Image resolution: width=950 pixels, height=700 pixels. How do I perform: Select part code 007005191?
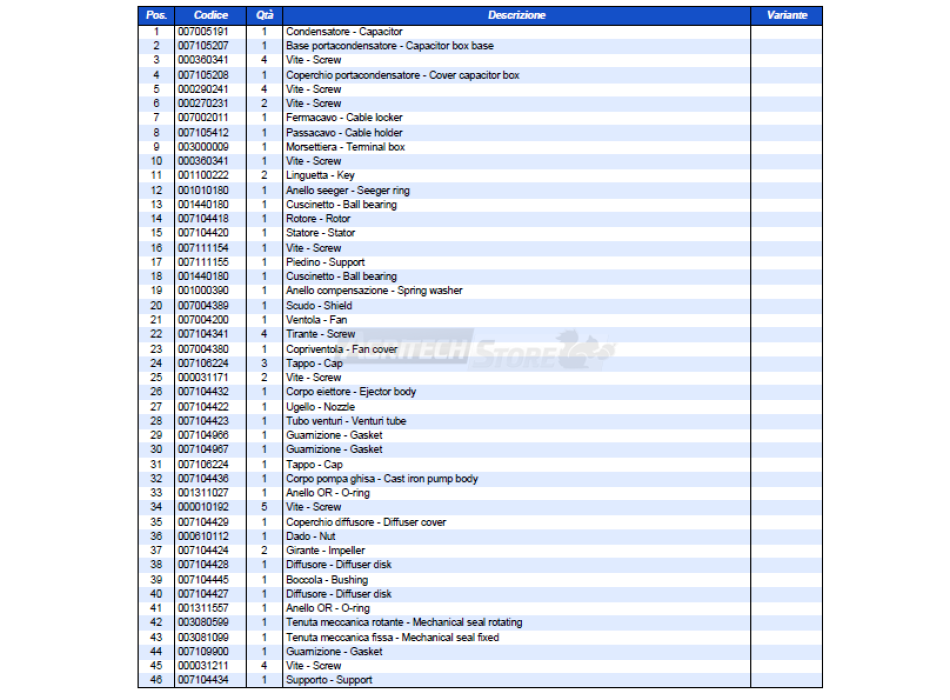[x=203, y=32]
